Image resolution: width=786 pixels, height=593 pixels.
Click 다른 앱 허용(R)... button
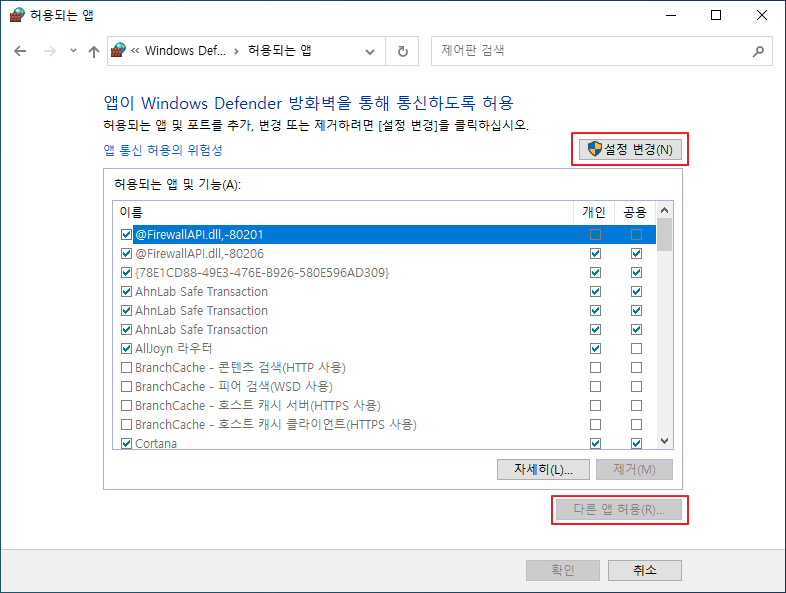click(619, 510)
